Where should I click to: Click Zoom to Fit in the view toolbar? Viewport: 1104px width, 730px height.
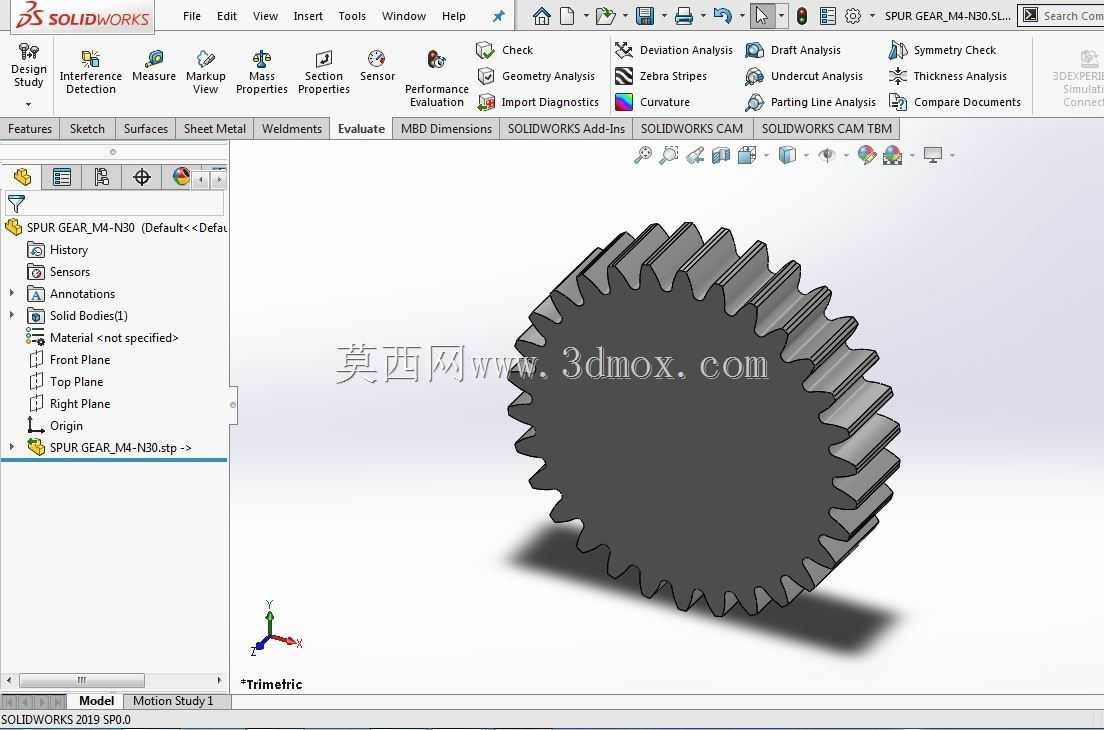643,155
